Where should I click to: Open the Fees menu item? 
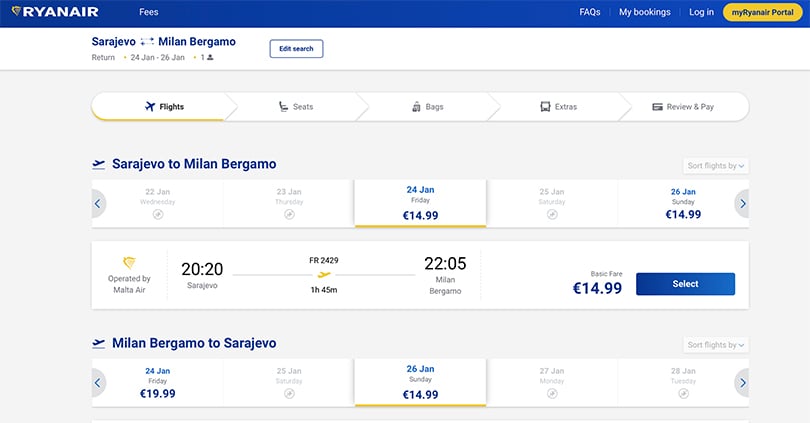149,12
